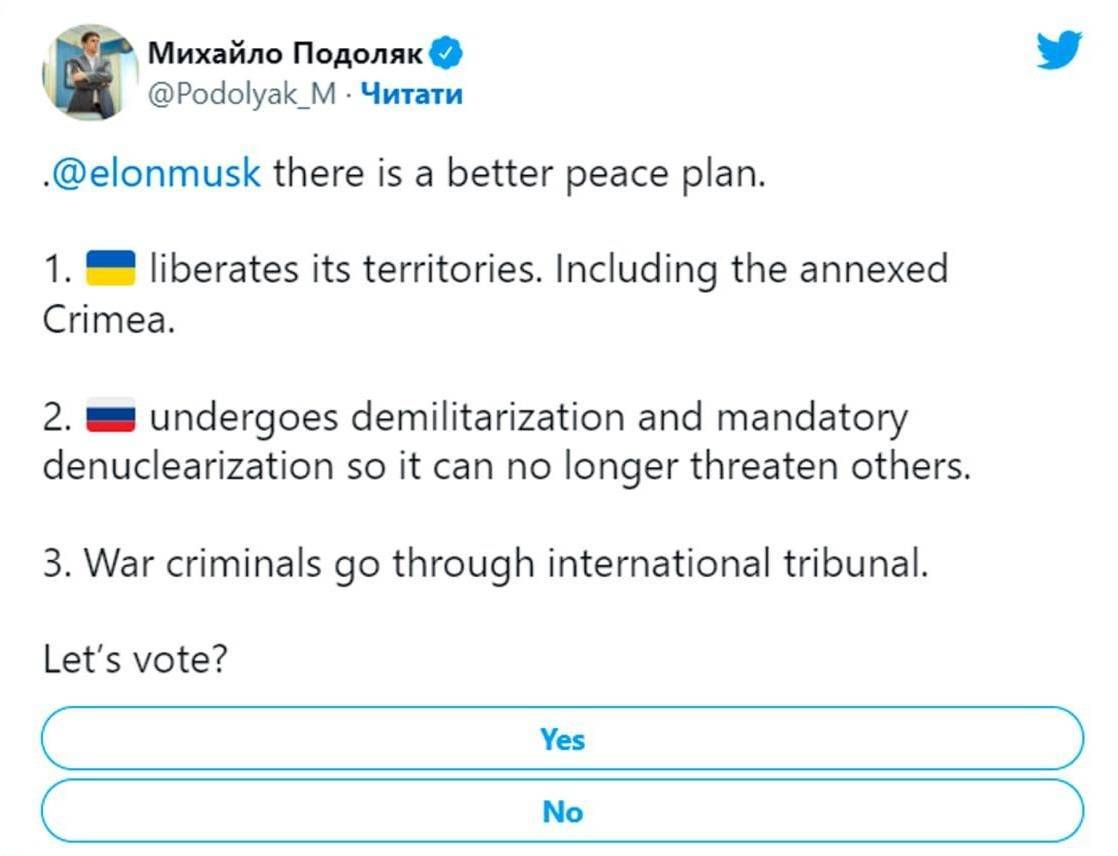Click the blue verified checkmark badge
This screenshot has width=1118, height=856.
(447, 53)
